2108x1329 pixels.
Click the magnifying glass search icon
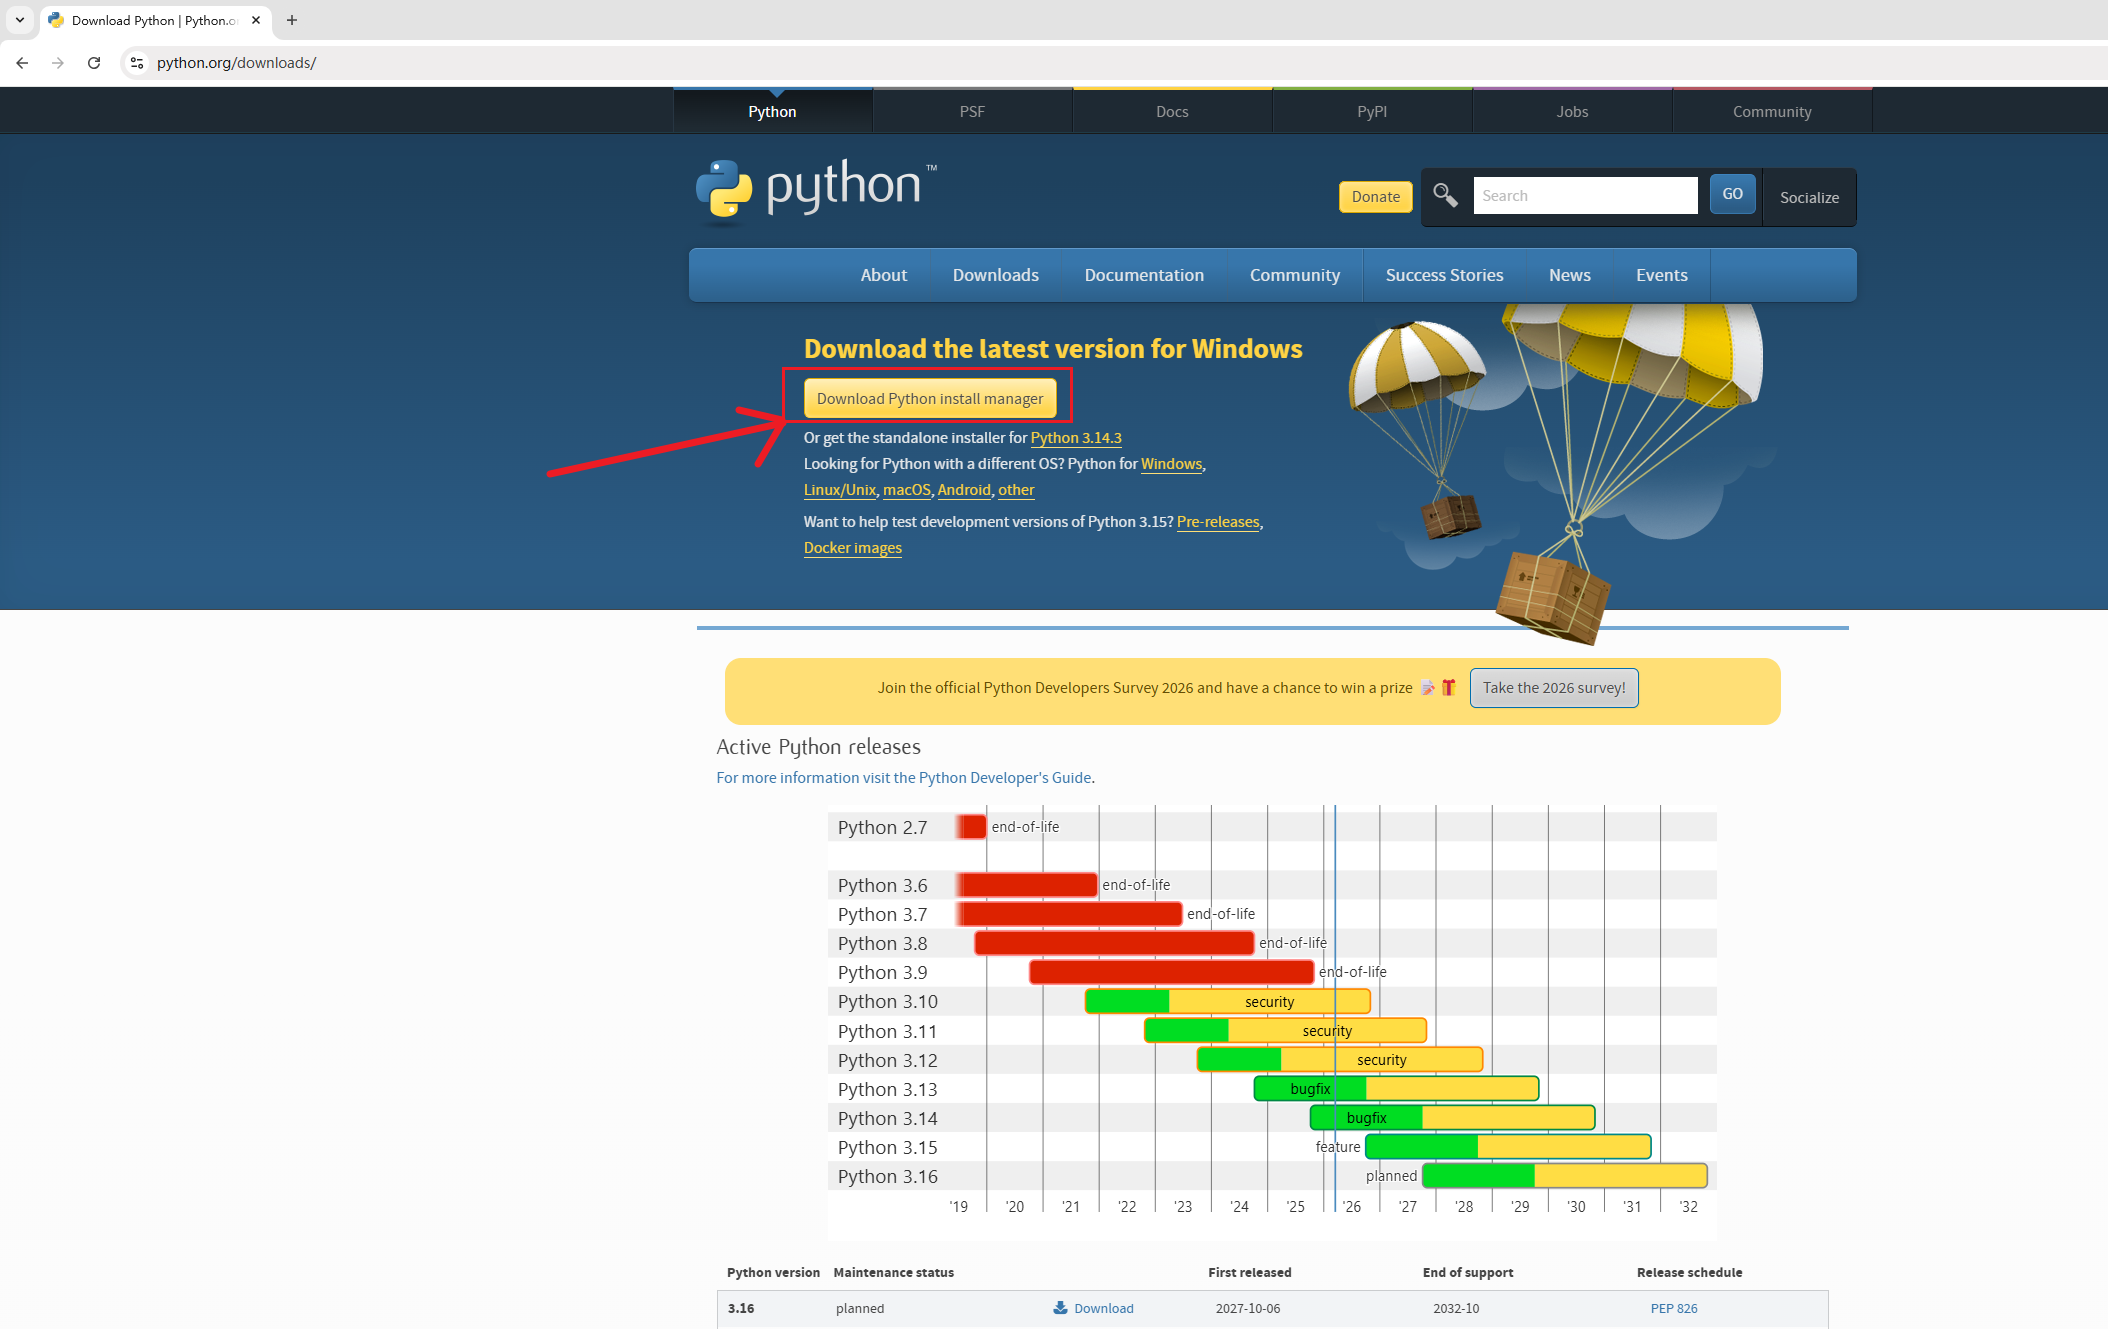(x=1444, y=195)
